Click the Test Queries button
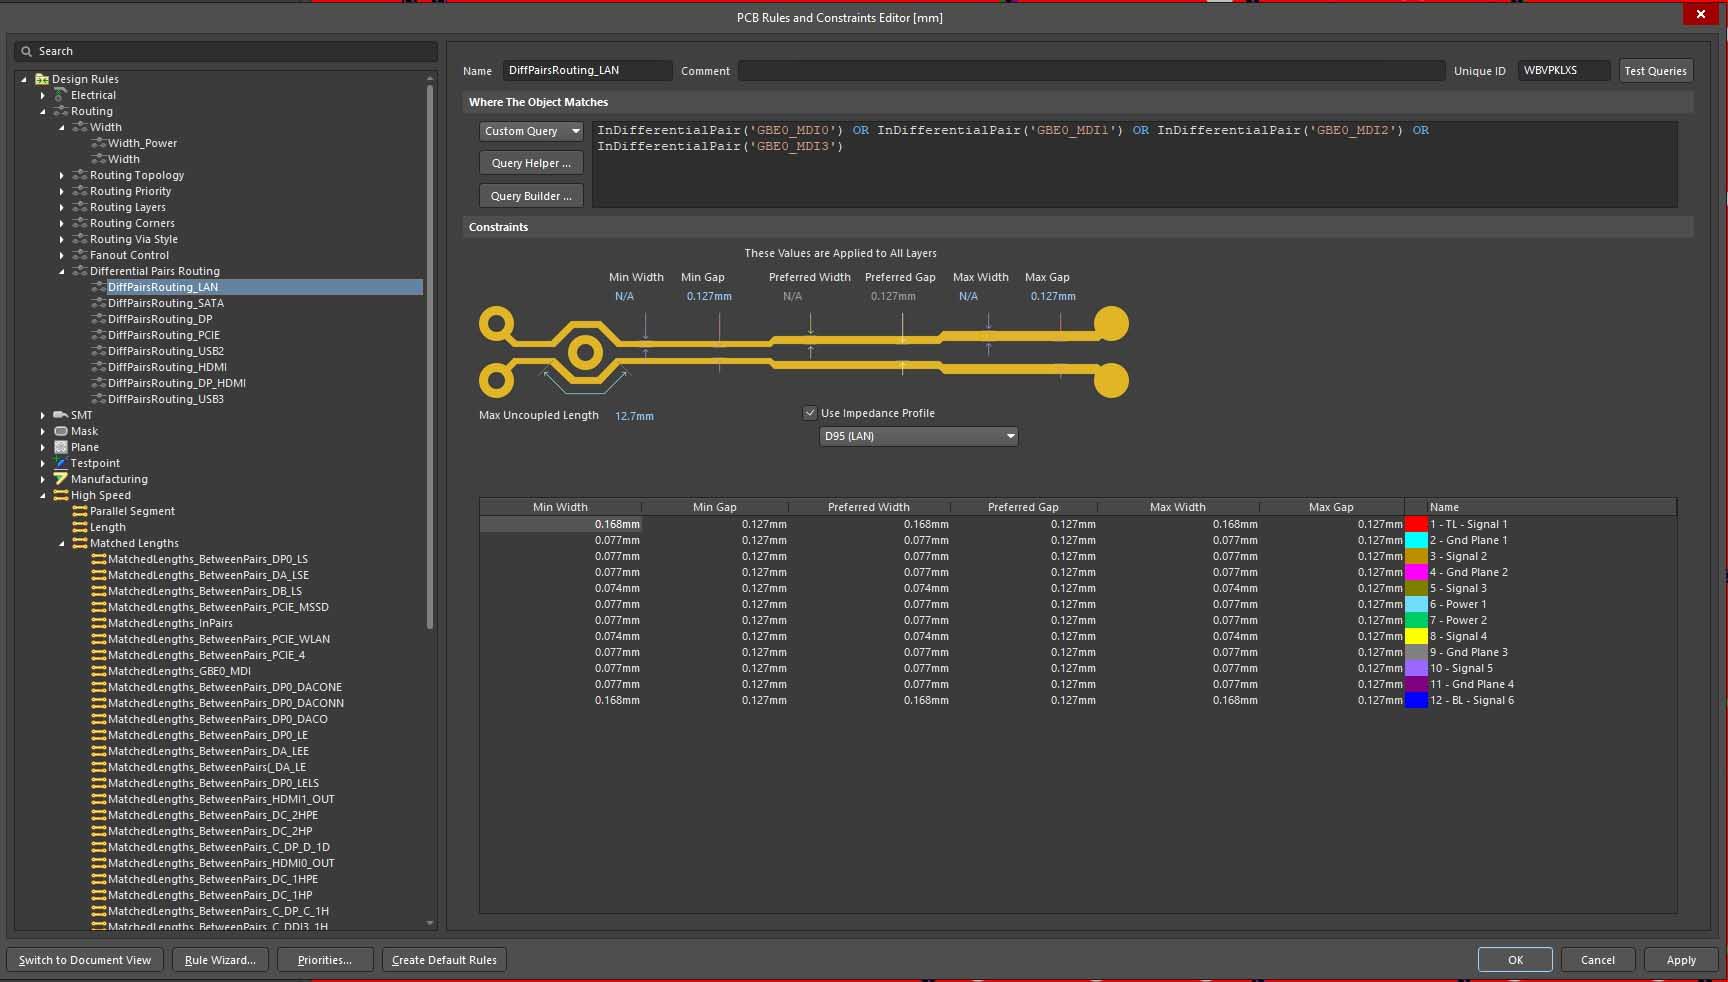This screenshot has height=982, width=1728. [x=1655, y=71]
